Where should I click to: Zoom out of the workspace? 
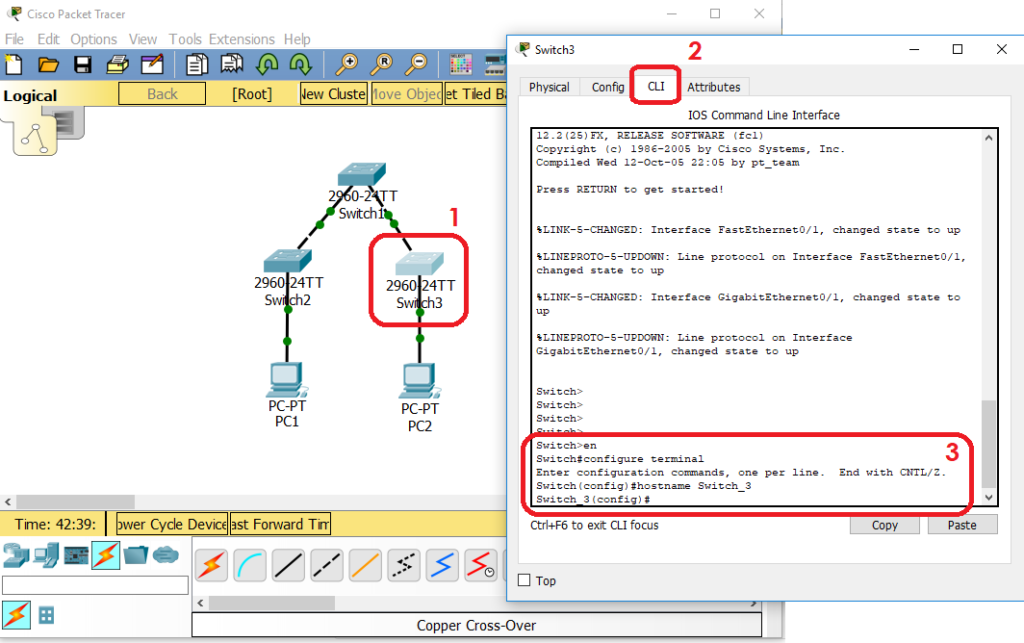click(416, 64)
